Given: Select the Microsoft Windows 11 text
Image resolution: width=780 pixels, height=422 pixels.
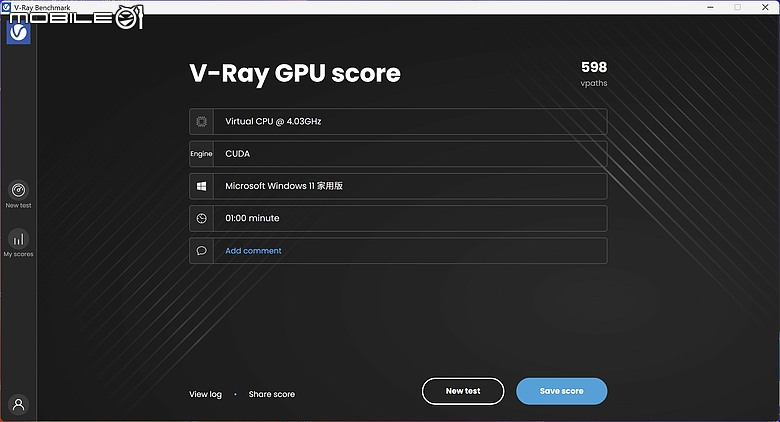Looking at the screenshot, I should (284, 186).
